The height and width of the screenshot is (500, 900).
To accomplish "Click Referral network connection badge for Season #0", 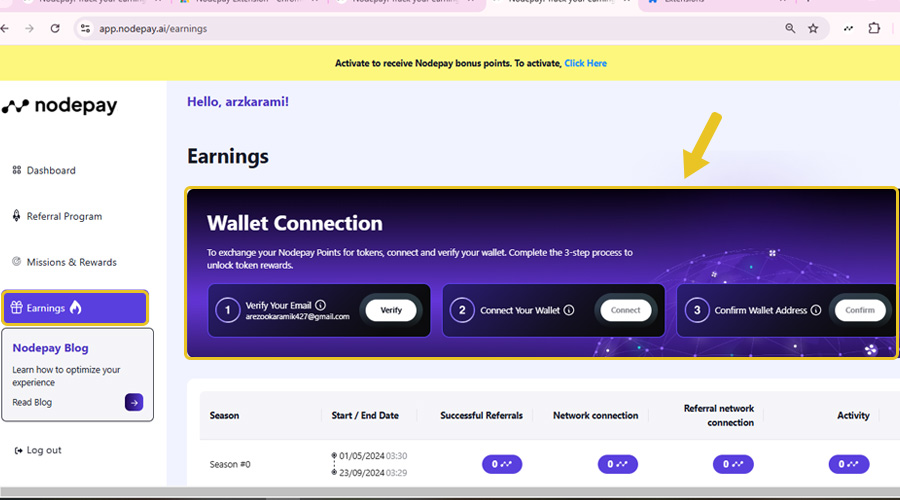I will point(733,464).
